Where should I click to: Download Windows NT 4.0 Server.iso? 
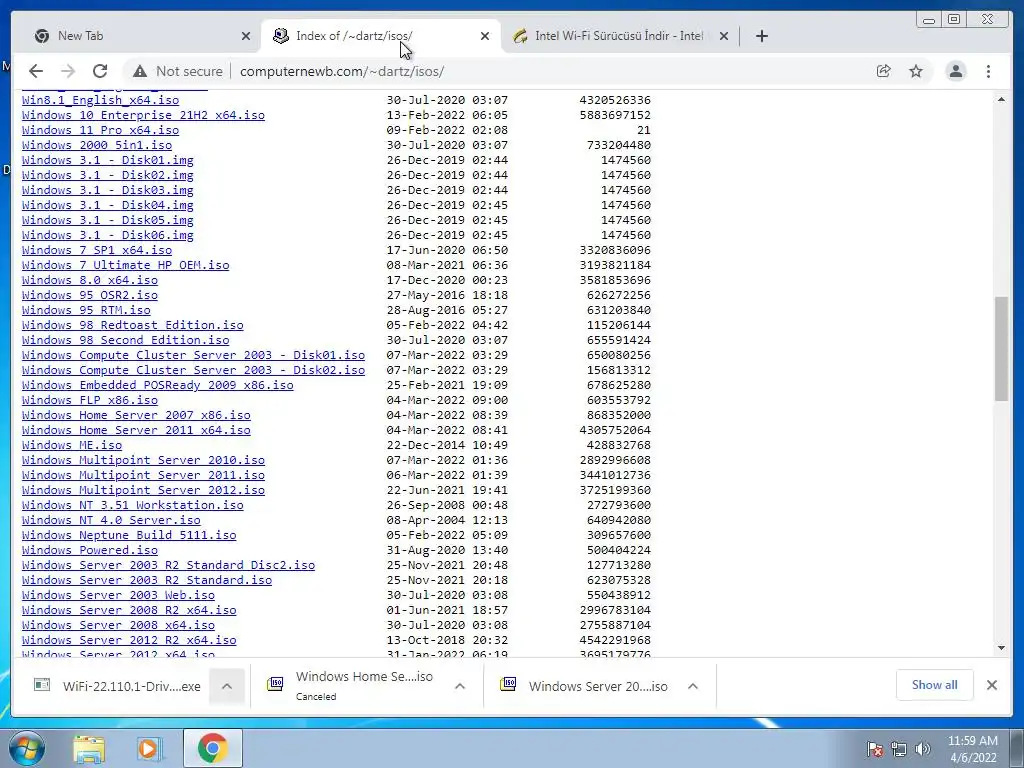[x=111, y=520]
